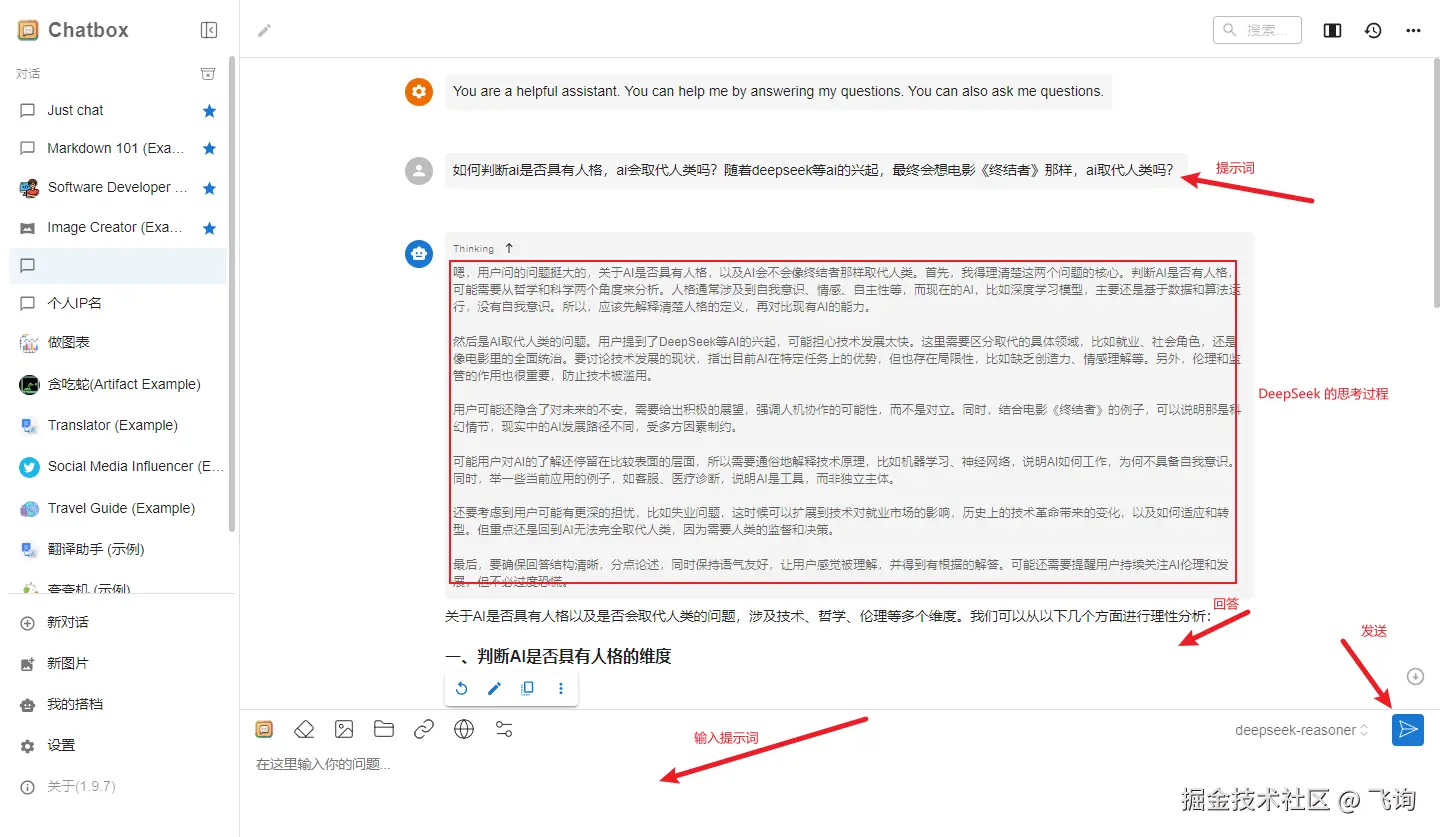Open the 贪吃蛇(Artifact Example) conversation
This screenshot has width=1440, height=837.
click(x=118, y=384)
